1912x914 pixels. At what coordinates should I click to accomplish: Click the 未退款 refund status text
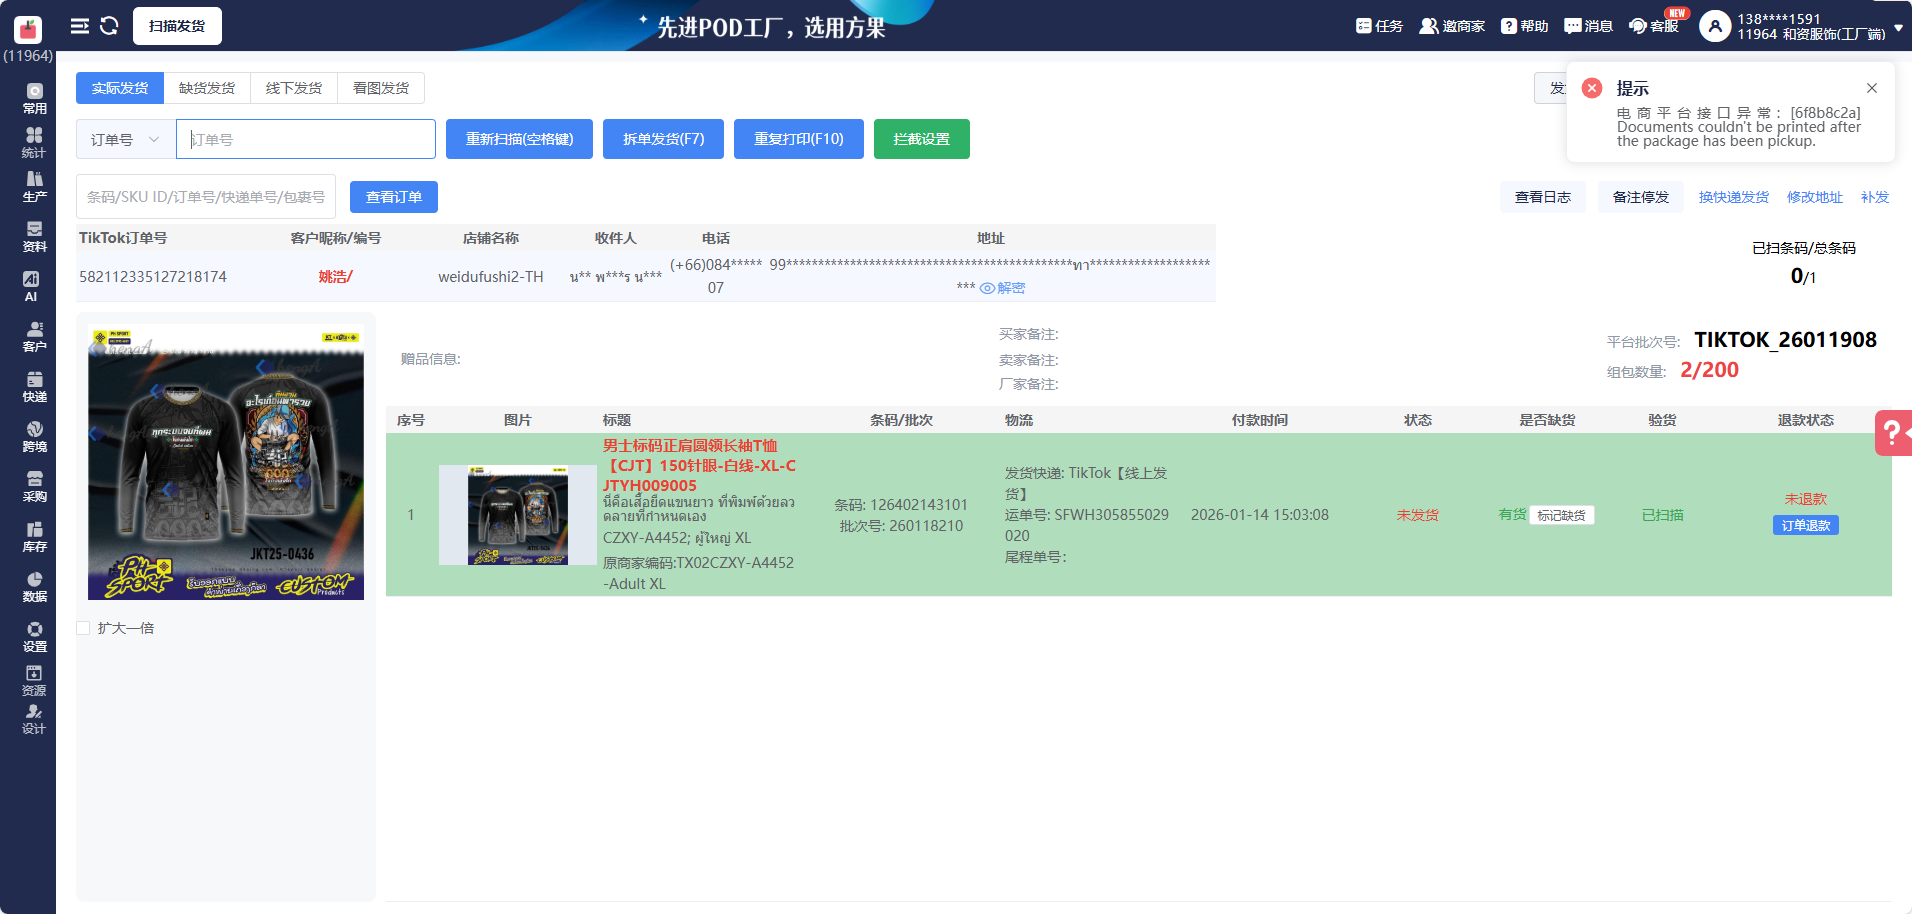click(x=1805, y=499)
